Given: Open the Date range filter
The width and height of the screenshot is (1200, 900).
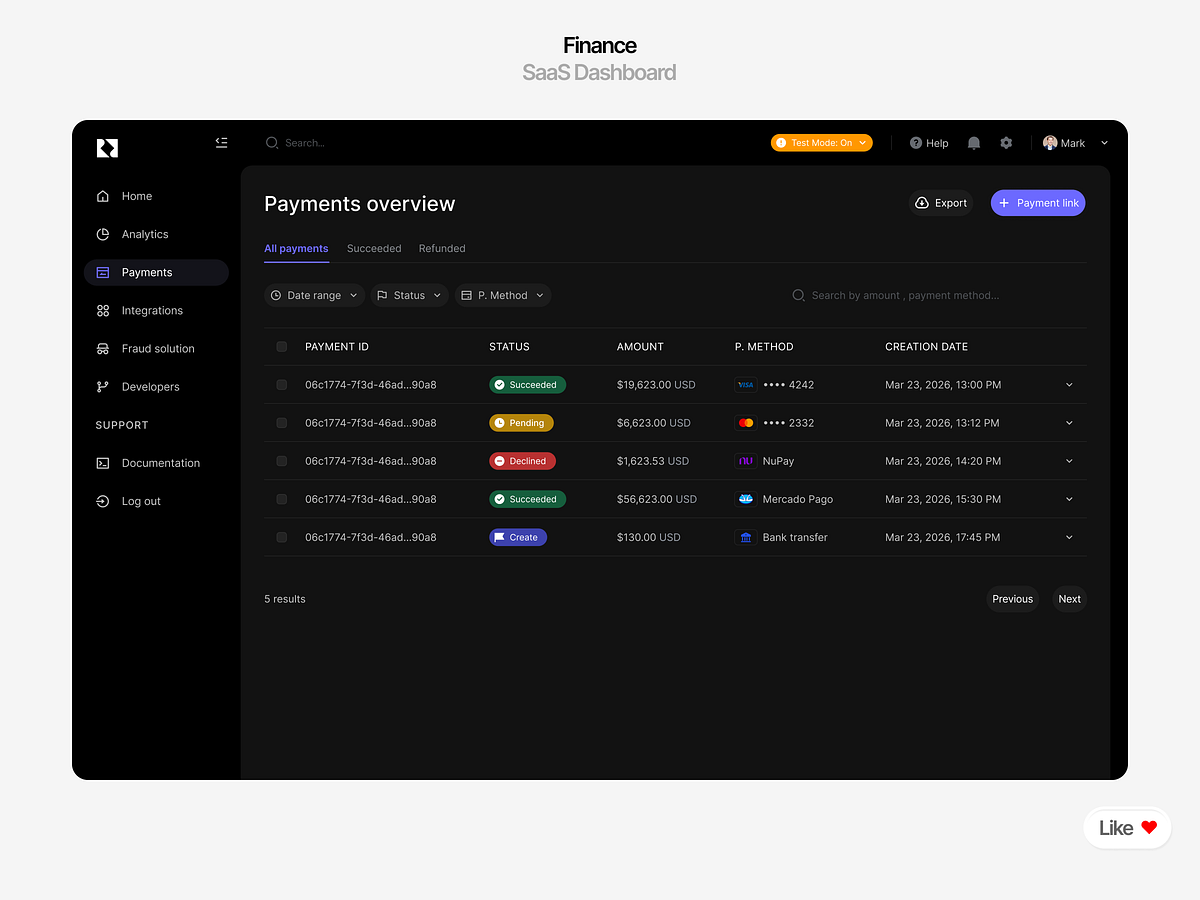Looking at the screenshot, I should click(x=314, y=295).
